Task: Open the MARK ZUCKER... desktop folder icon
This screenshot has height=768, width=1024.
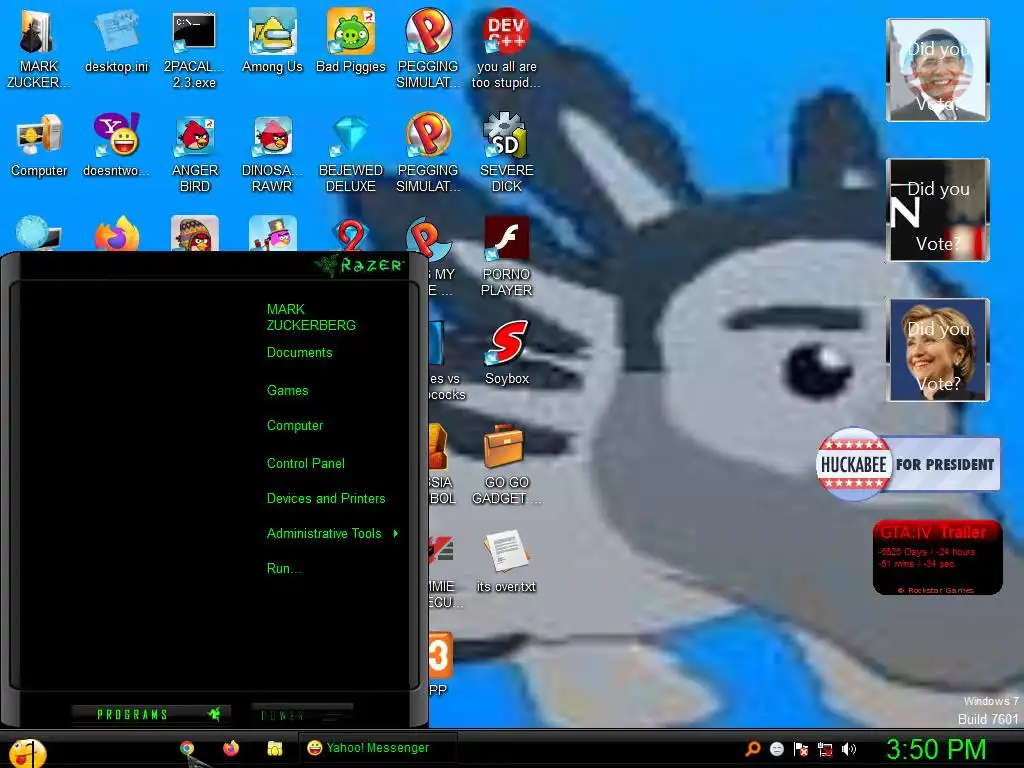Action: tap(37, 47)
